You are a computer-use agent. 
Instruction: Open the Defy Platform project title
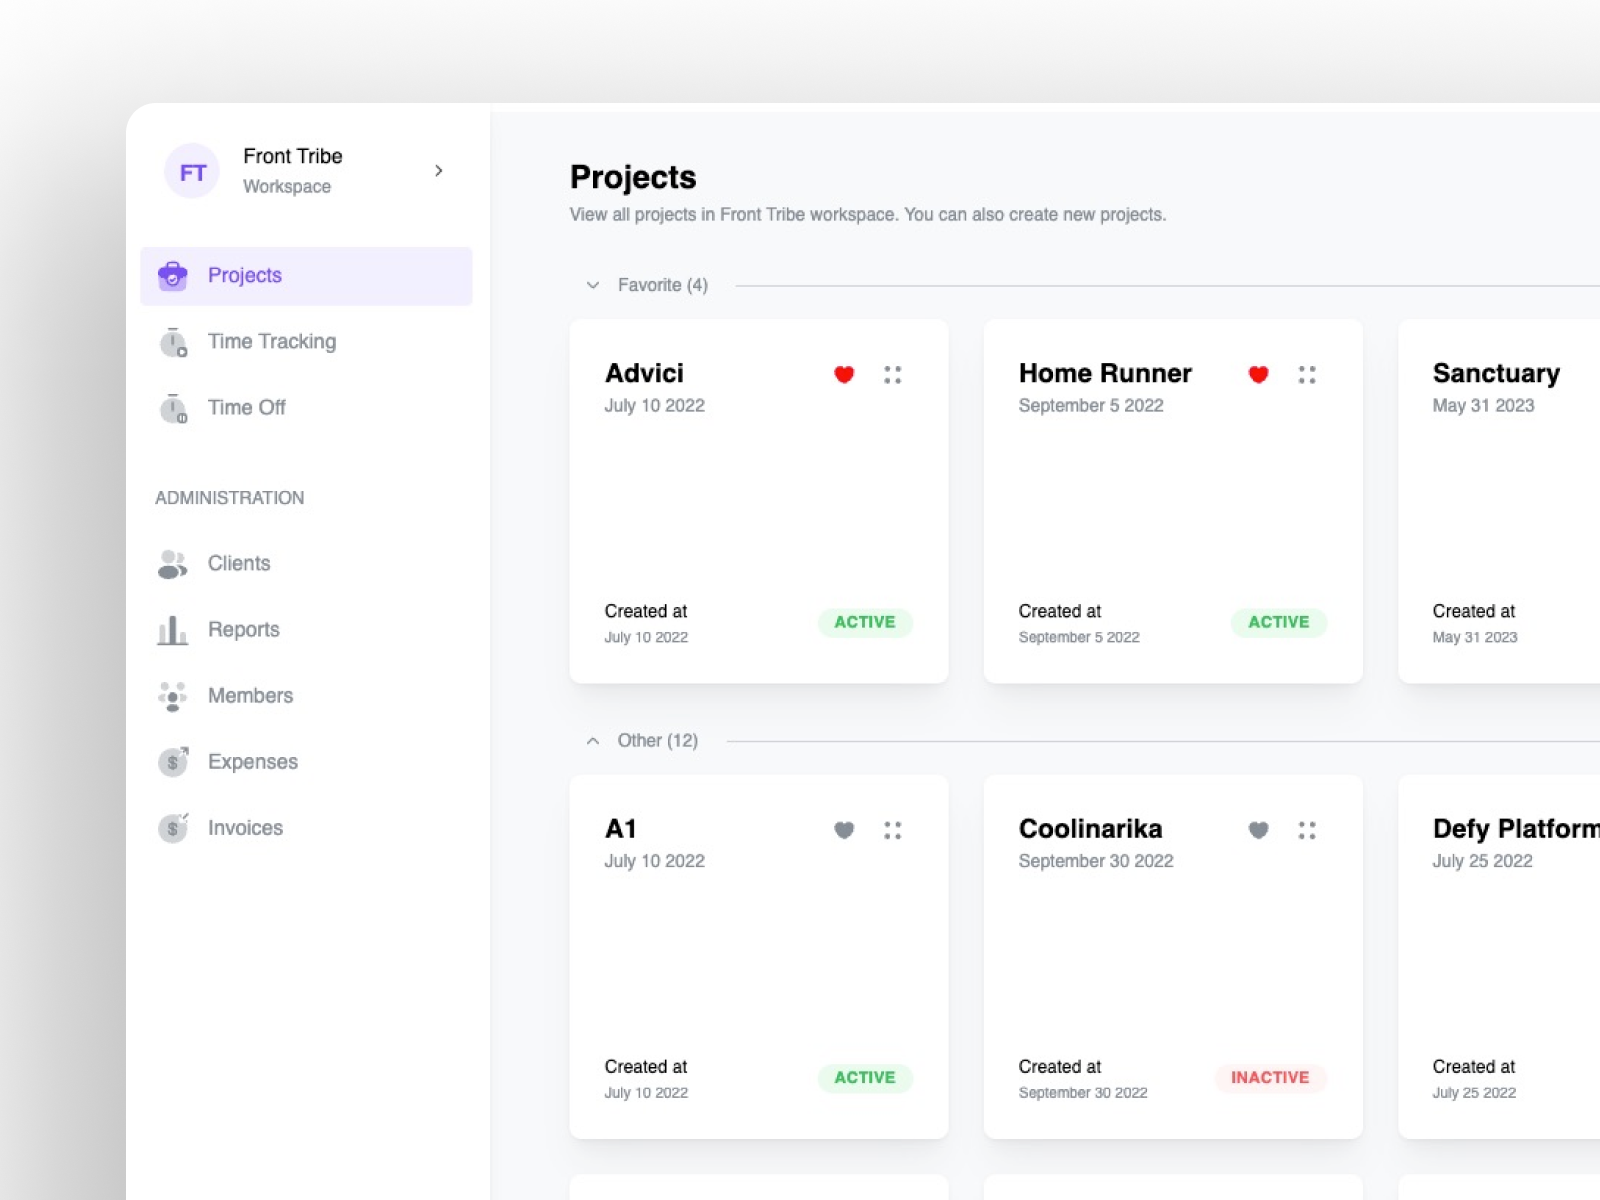coord(1516,829)
